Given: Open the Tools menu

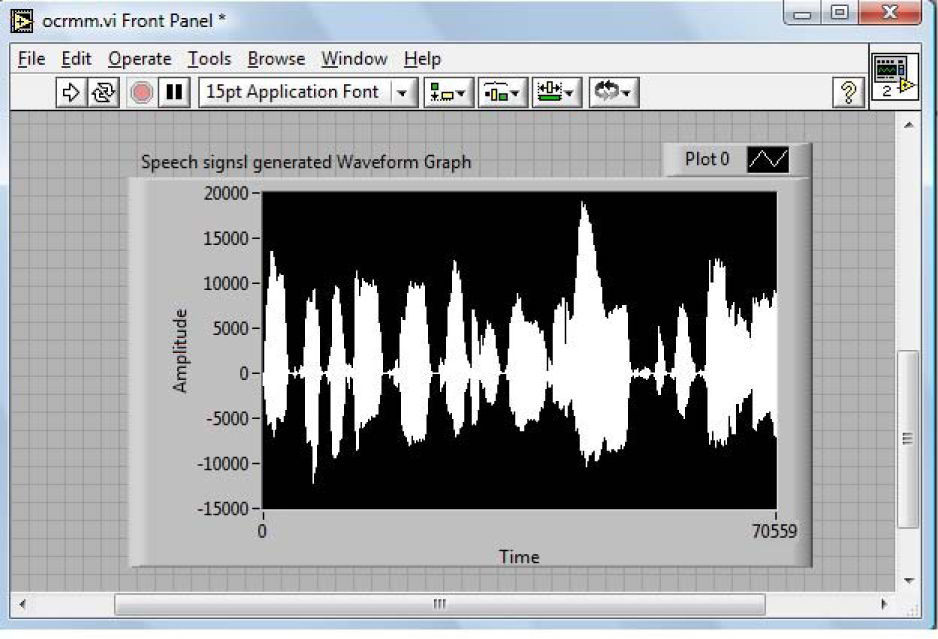Looking at the screenshot, I should 209,59.
